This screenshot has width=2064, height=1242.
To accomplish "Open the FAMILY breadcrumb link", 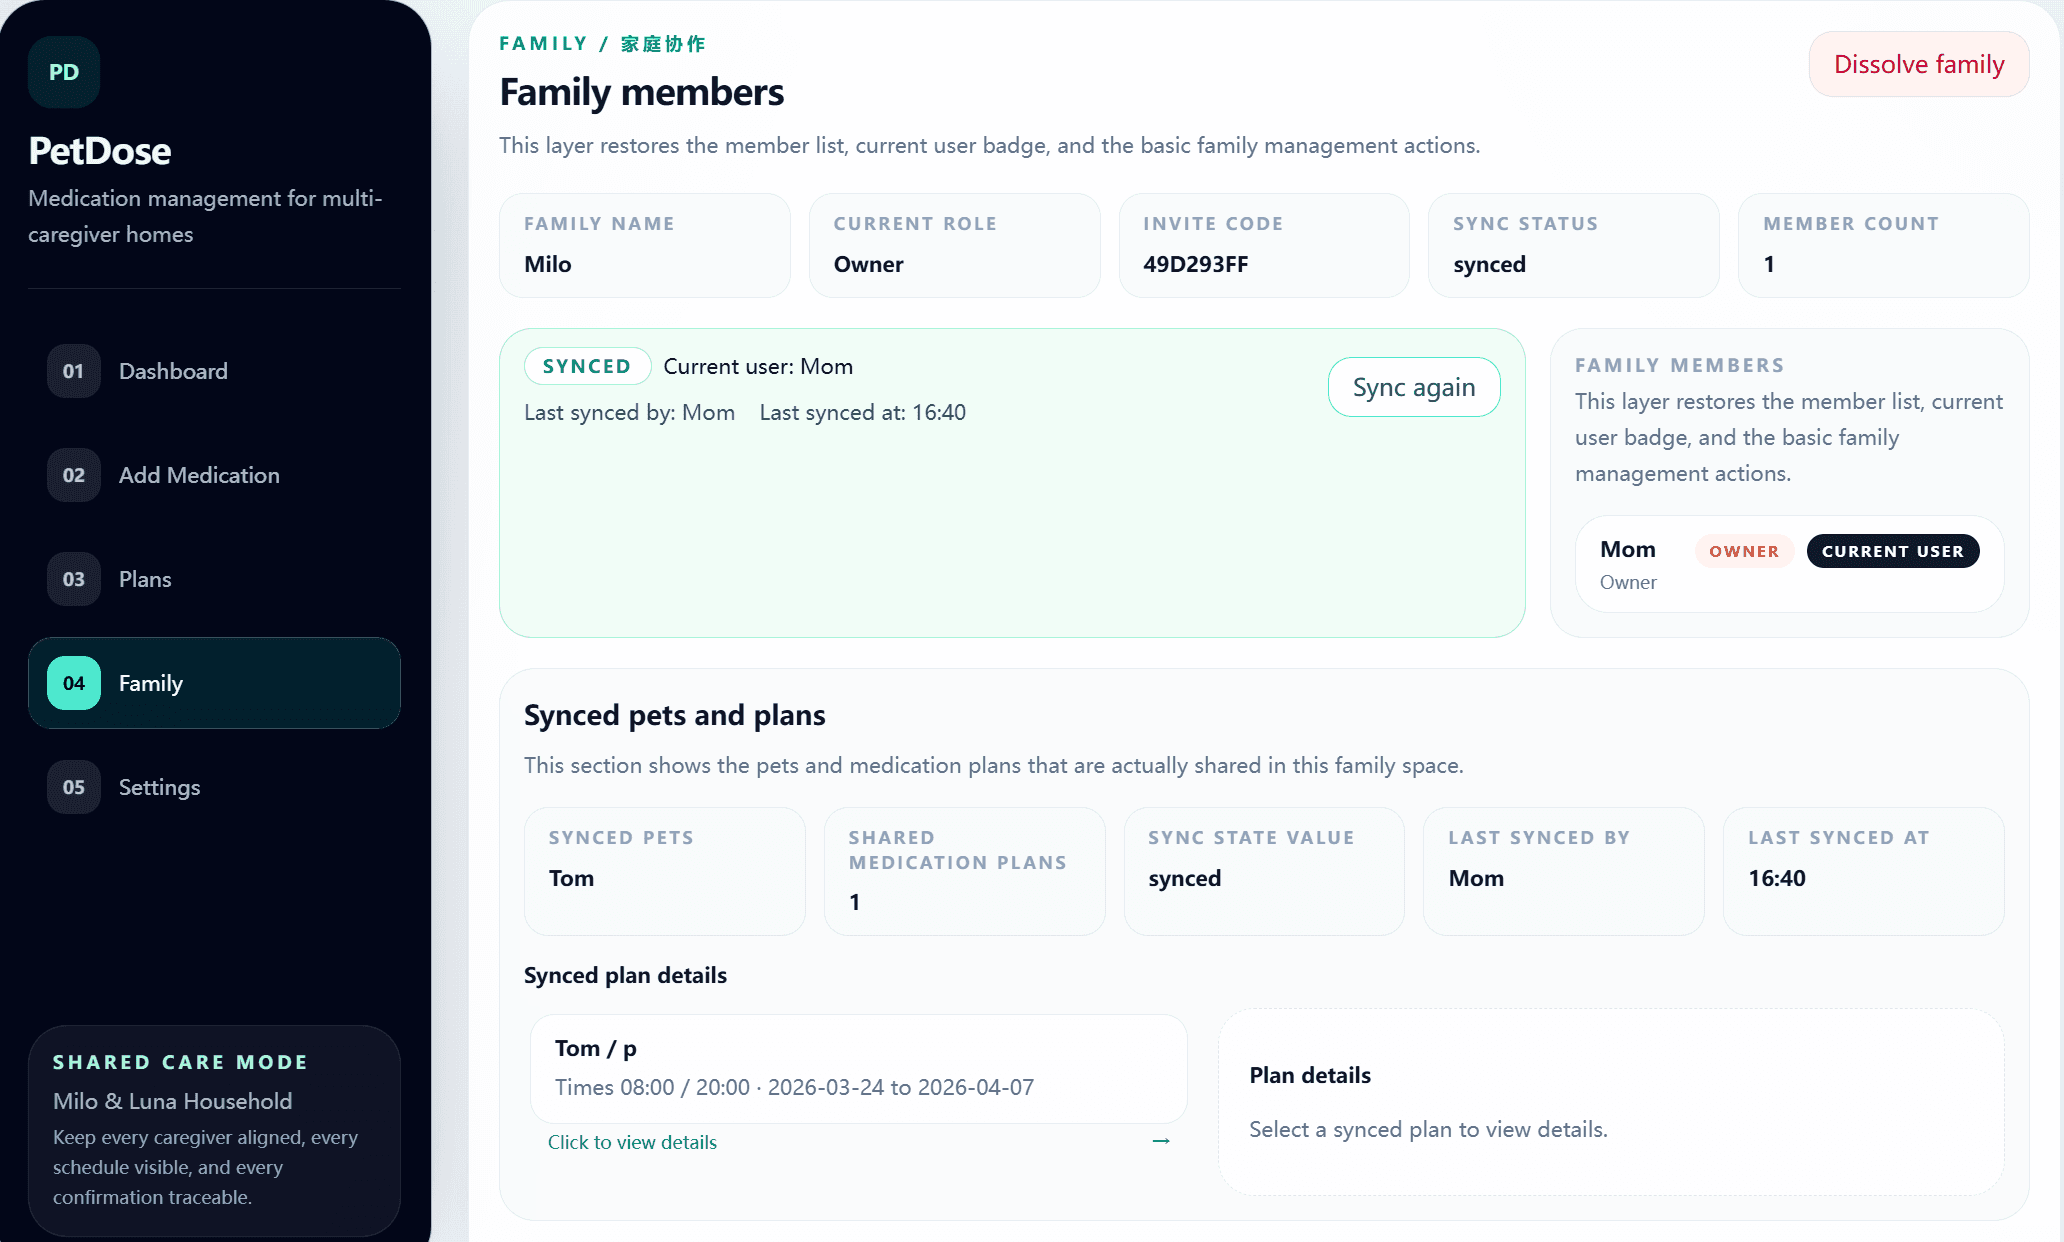I will pos(543,43).
